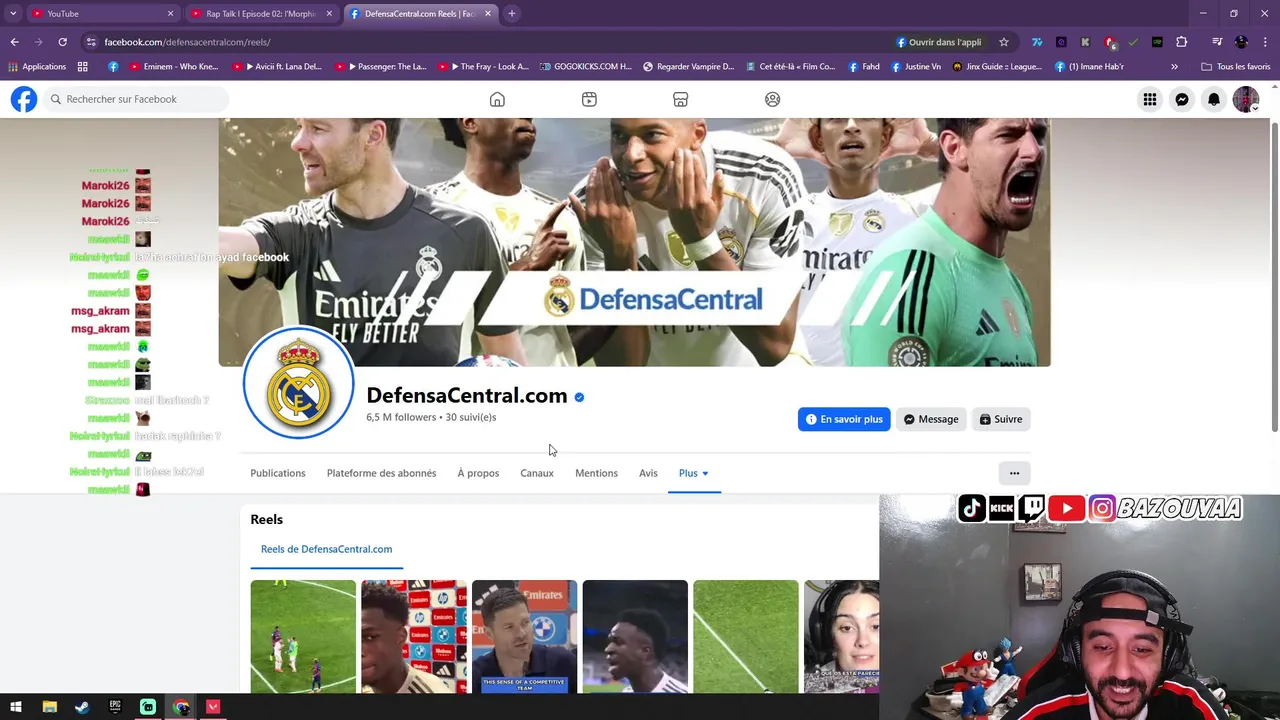Click the green checkmark extension icon
The height and width of the screenshot is (720, 1280).
[x=1133, y=42]
